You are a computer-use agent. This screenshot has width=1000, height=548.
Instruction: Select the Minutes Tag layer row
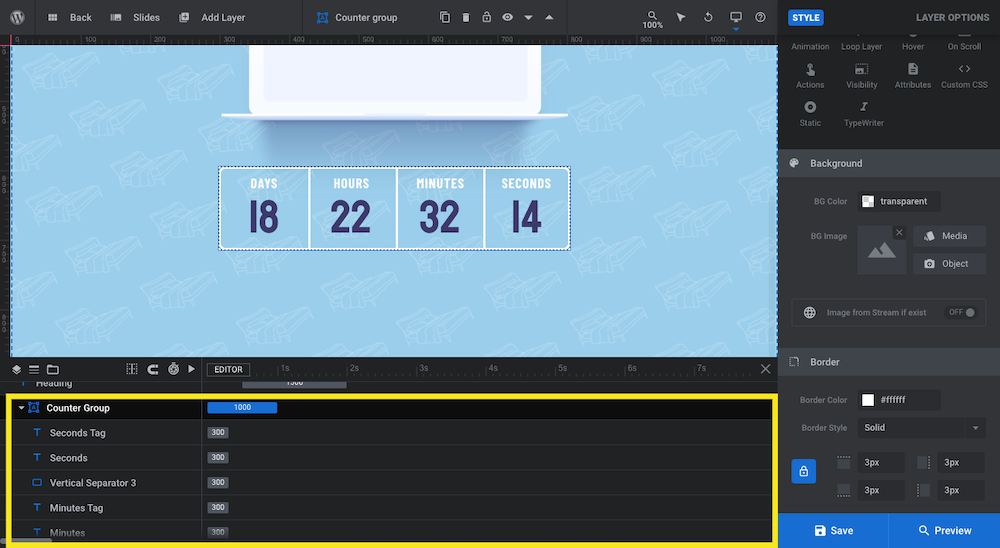click(106, 507)
